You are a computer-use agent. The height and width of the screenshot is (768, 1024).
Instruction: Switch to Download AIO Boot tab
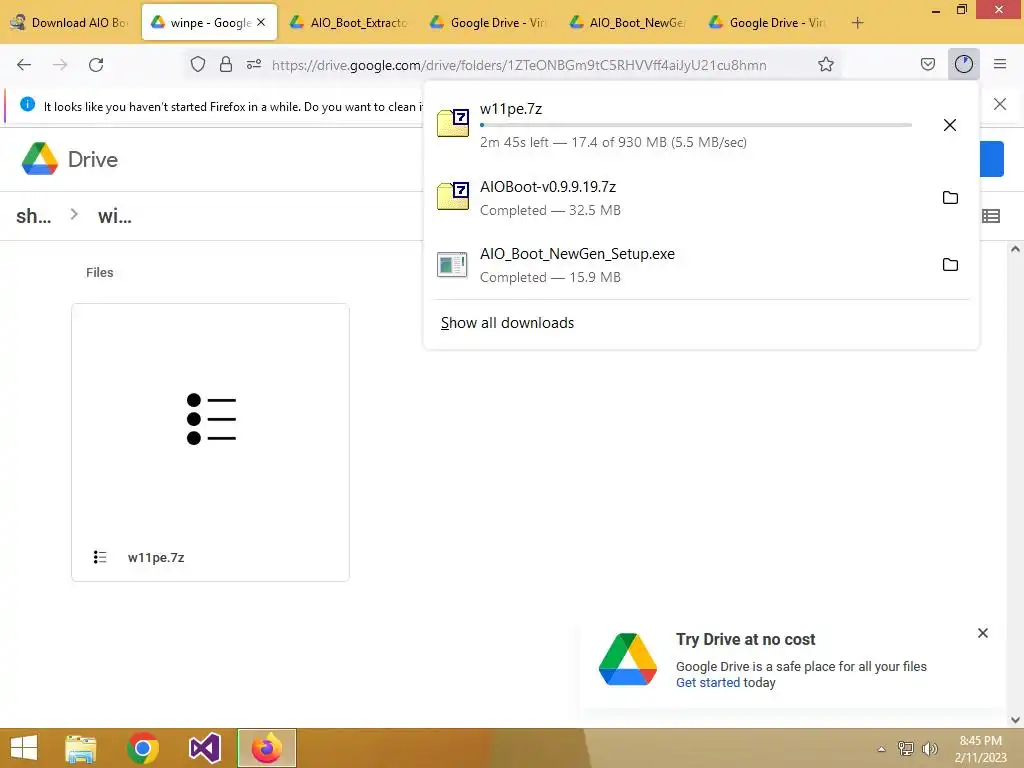[70, 23]
